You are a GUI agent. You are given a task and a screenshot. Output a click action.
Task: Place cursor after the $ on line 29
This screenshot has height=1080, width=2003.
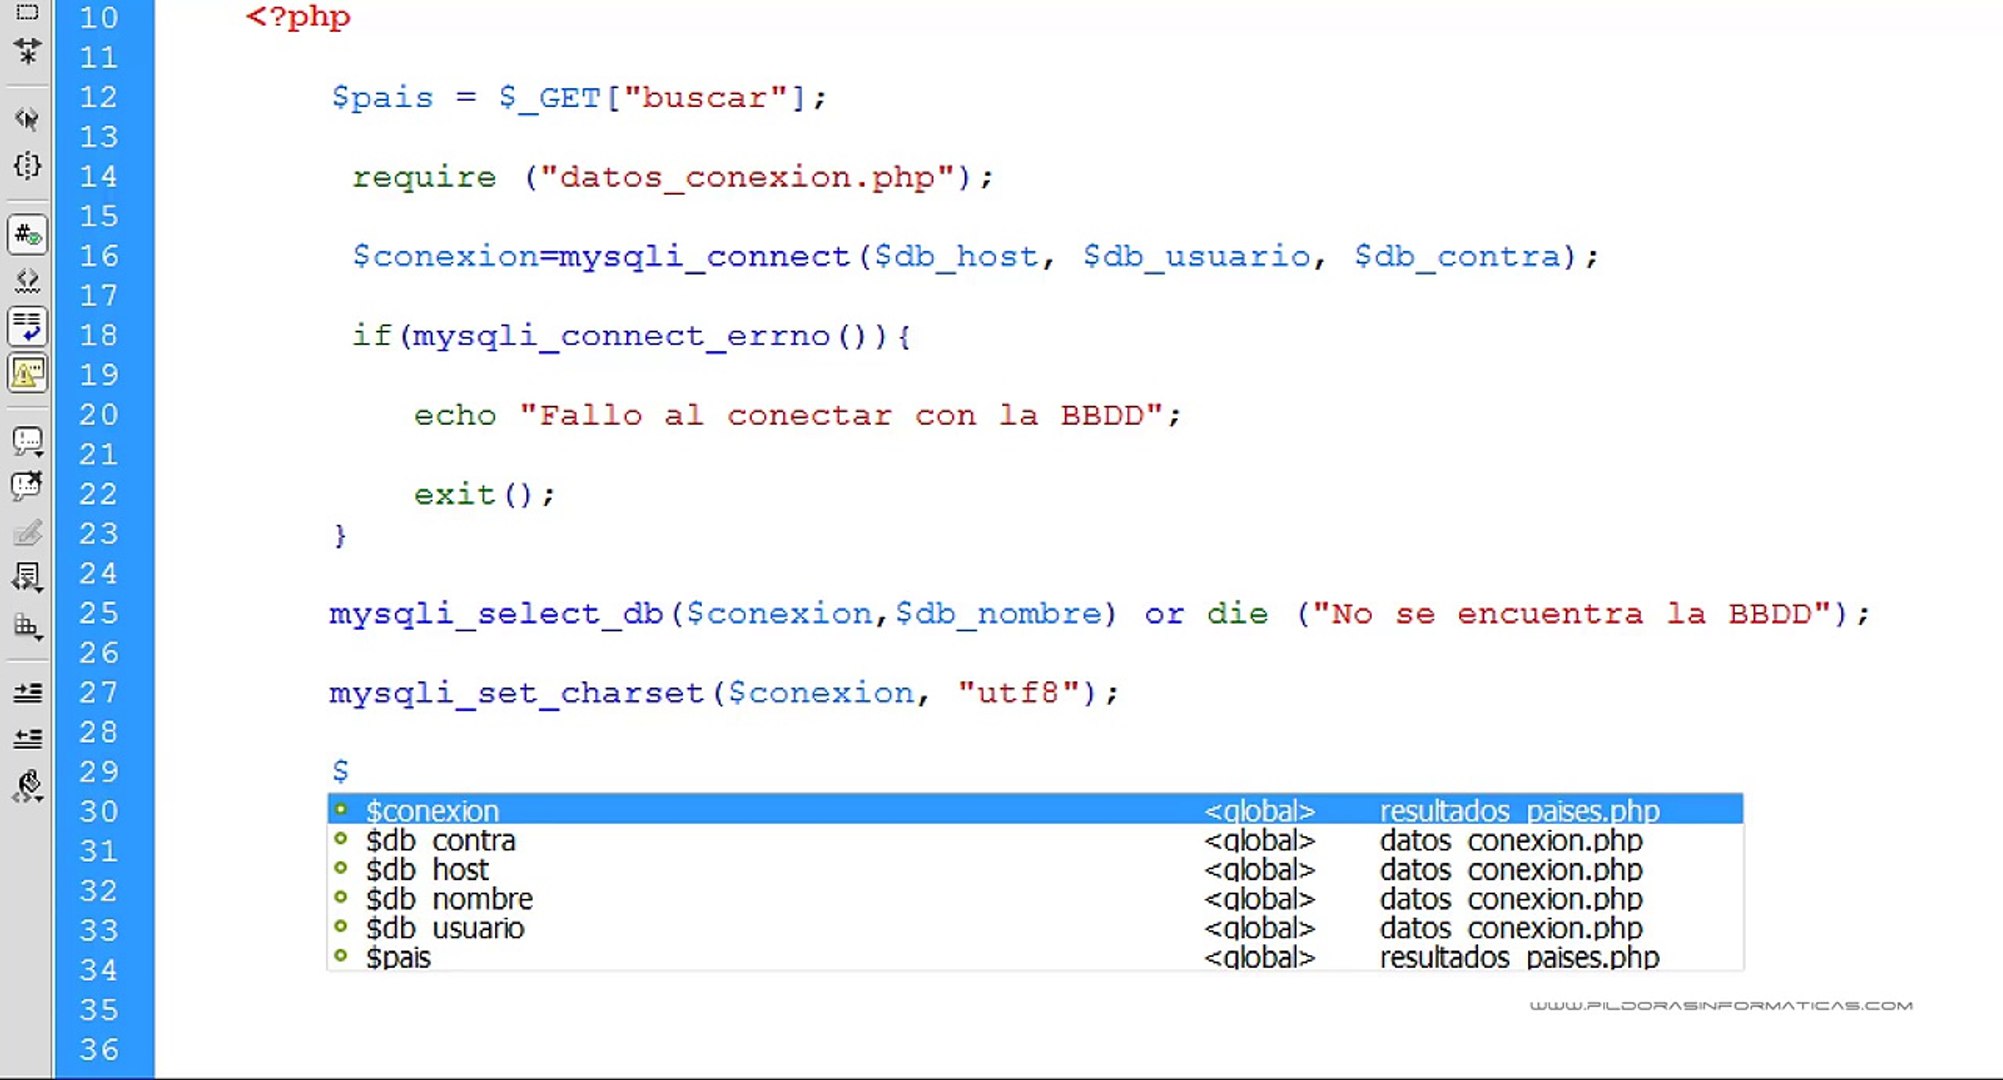(x=351, y=771)
